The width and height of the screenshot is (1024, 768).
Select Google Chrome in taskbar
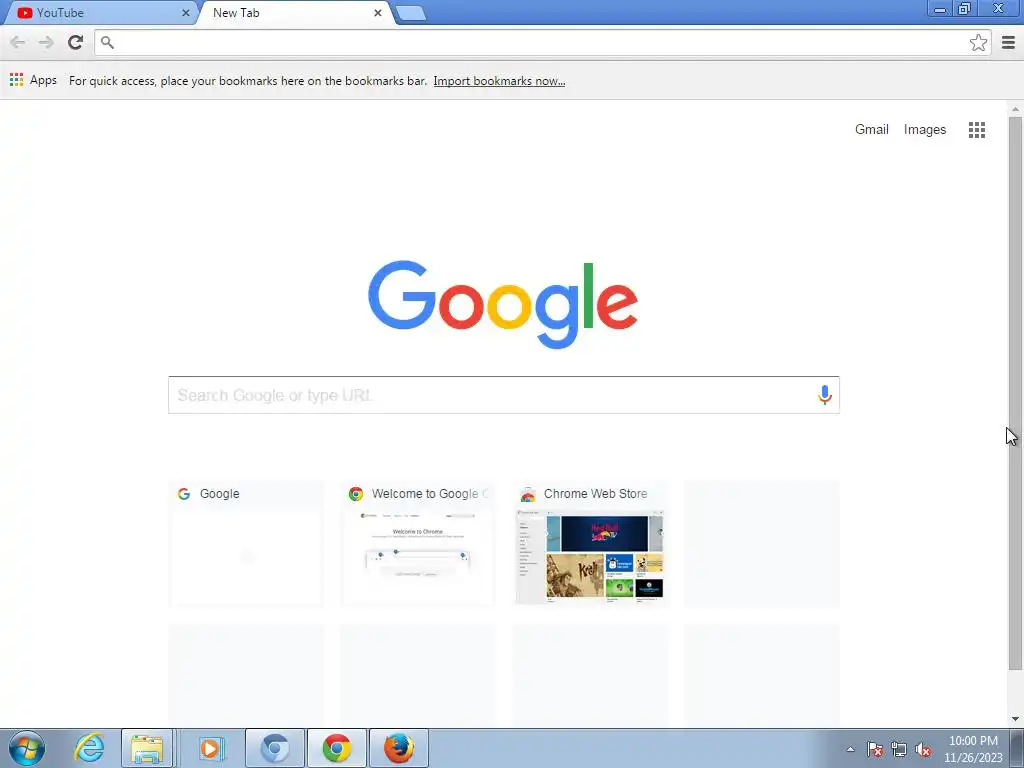pos(337,748)
